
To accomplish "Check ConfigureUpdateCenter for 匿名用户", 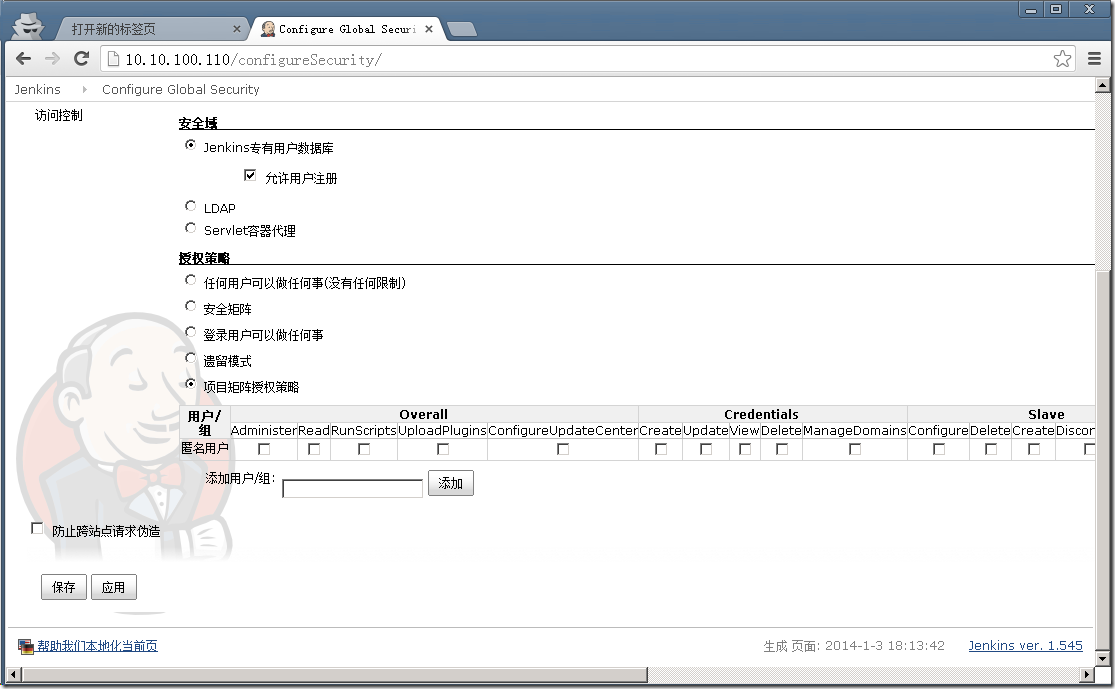I will pyautogui.click(x=562, y=449).
